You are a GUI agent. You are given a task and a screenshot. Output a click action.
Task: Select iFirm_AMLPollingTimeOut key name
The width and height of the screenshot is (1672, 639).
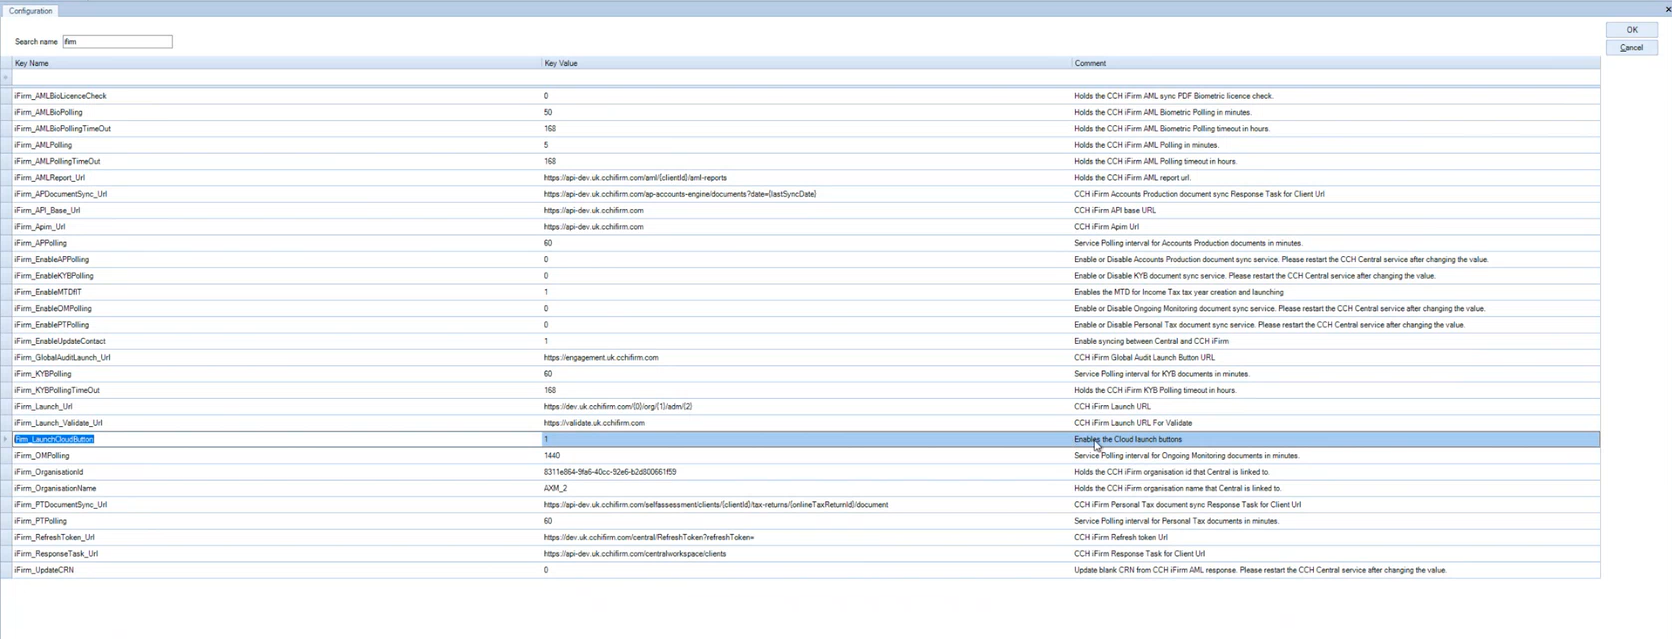[x=57, y=161]
